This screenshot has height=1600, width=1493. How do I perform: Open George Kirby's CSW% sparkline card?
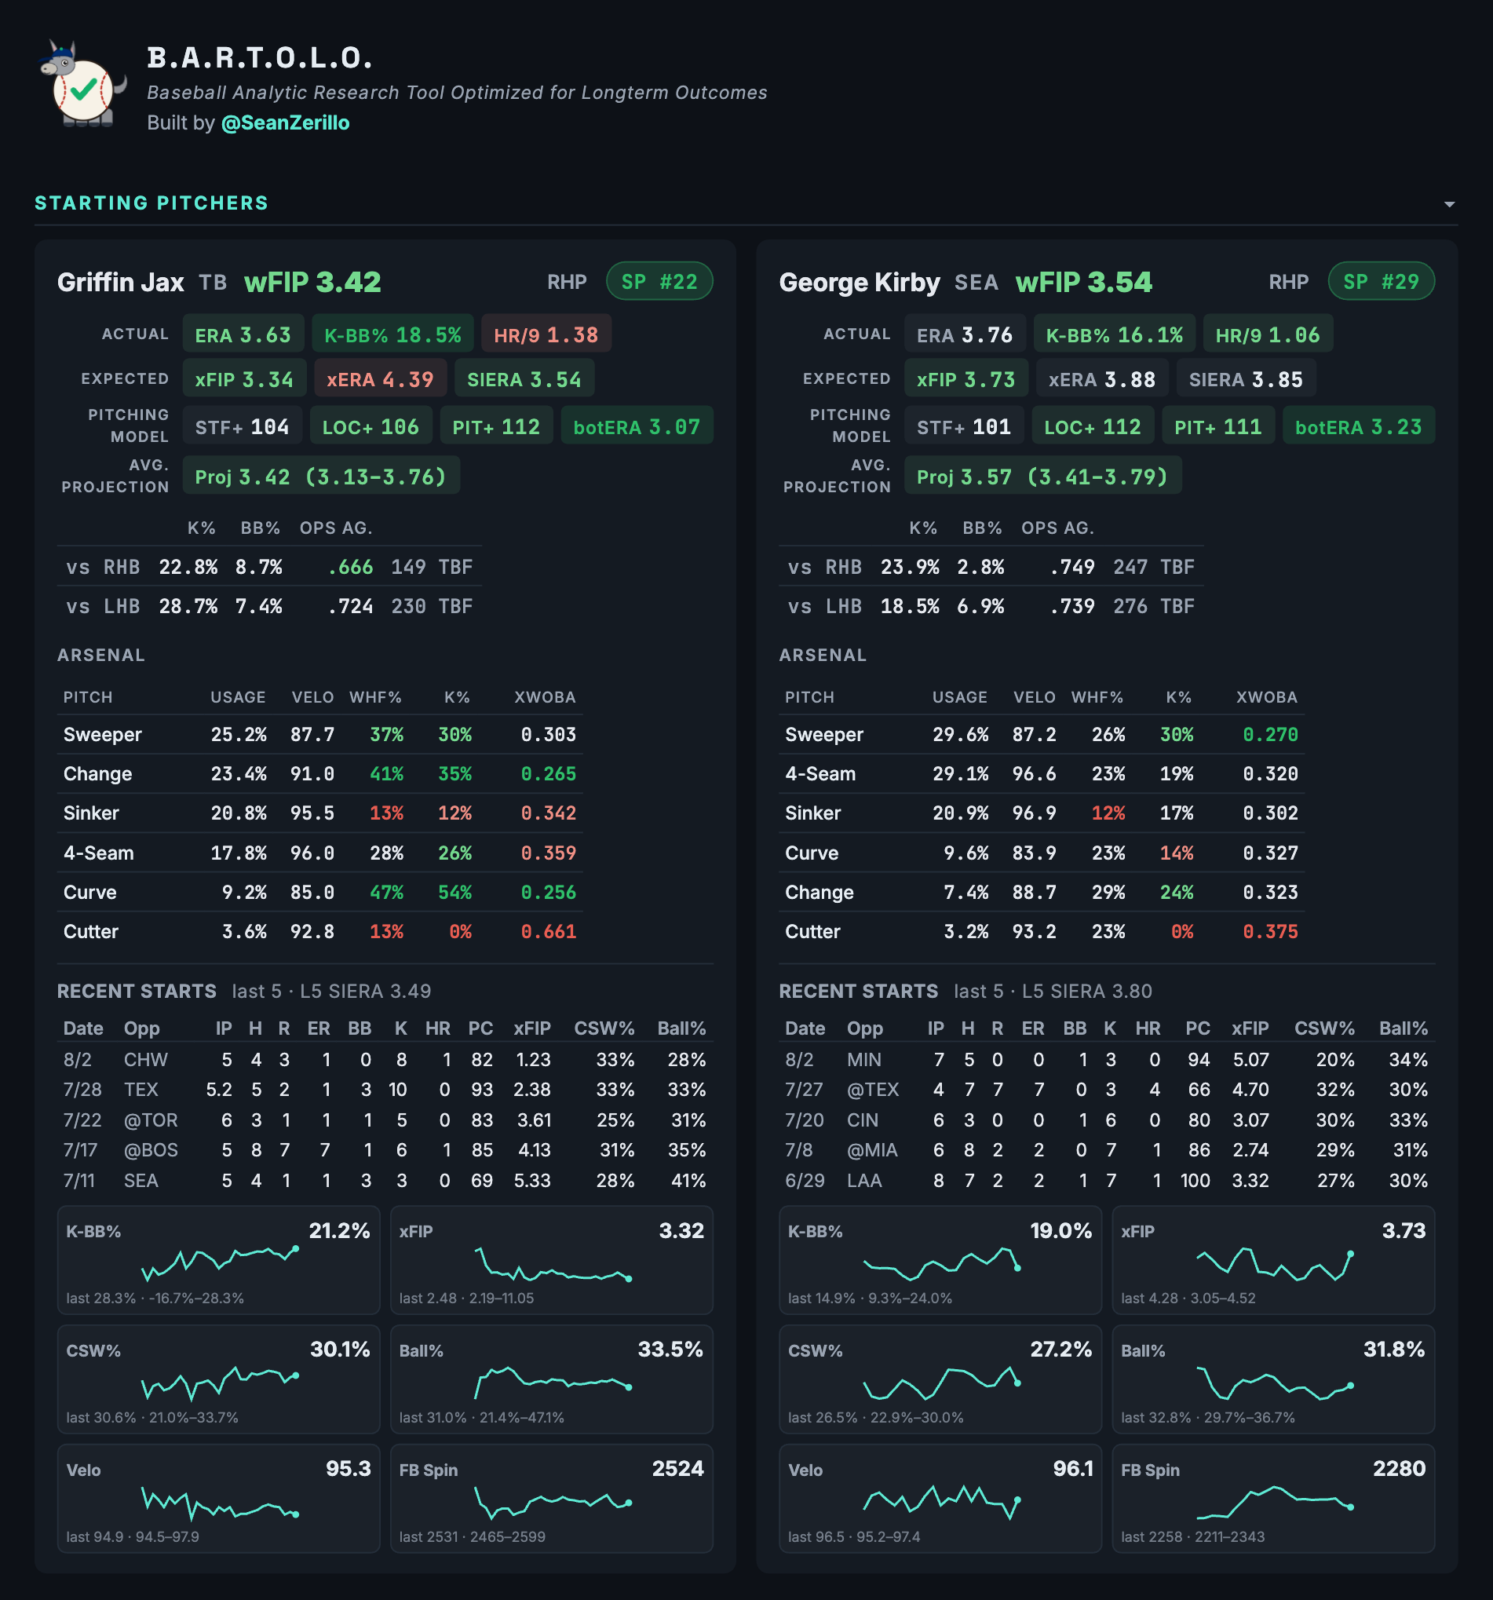(940, 1380)
